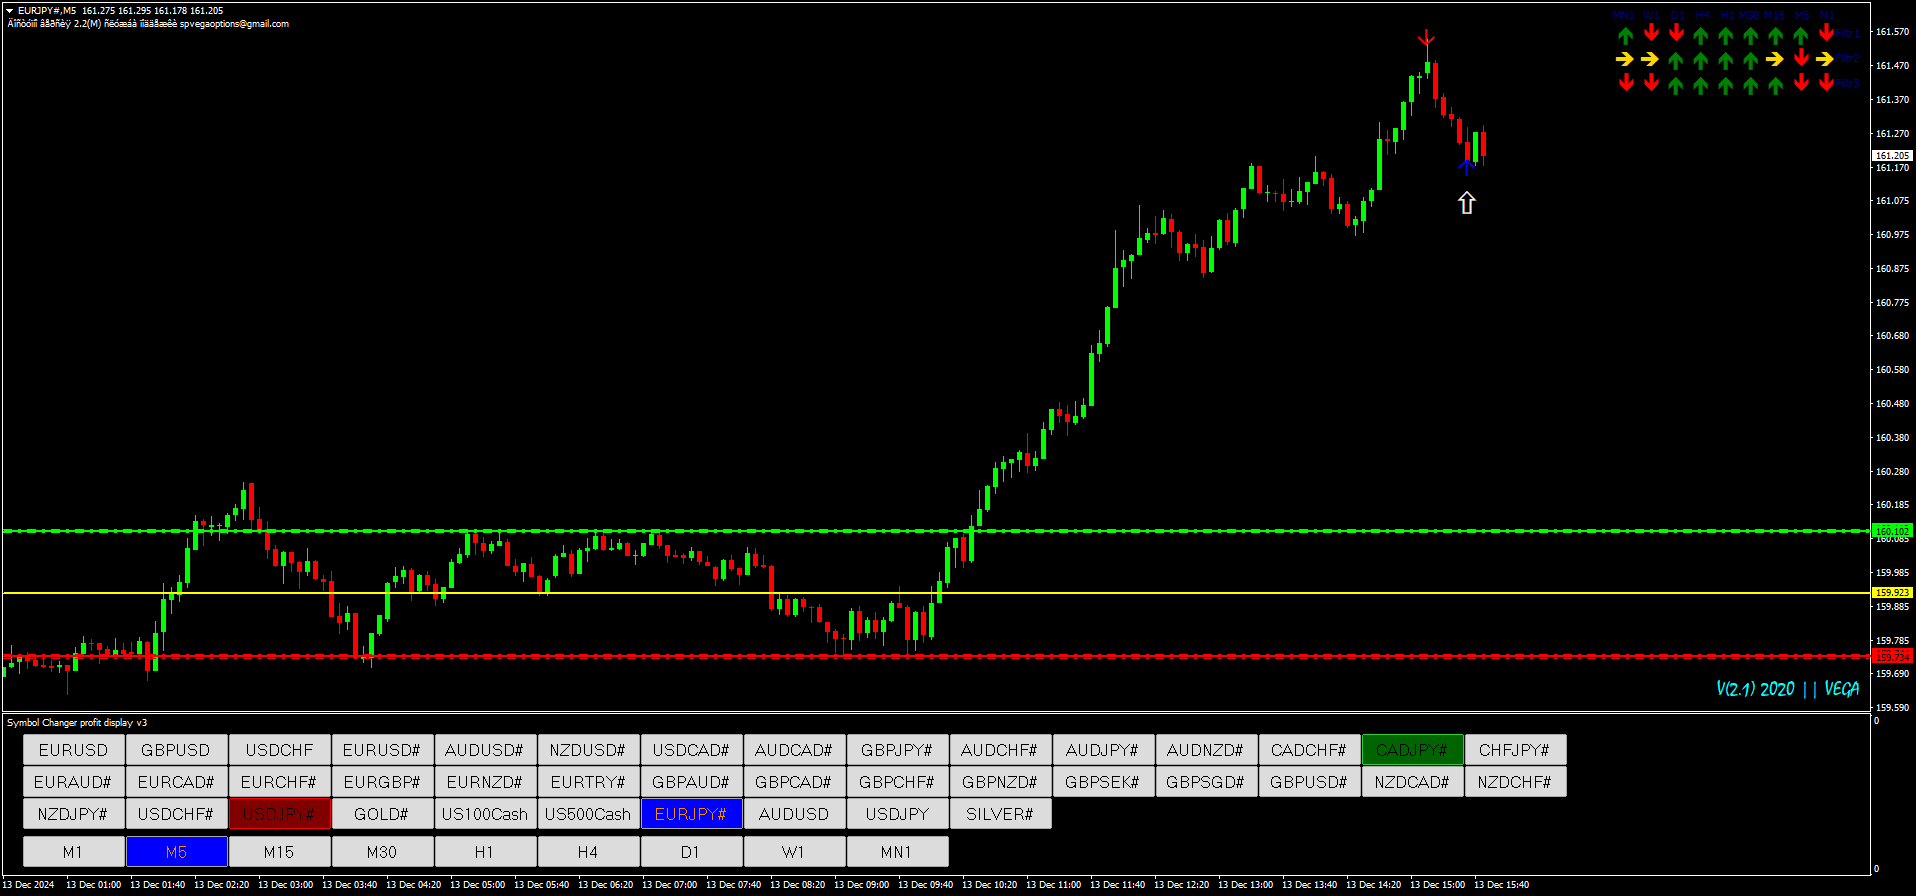Click the chart title dropdown triangle beside EURJPY#,M5

[x=9, y=11]
